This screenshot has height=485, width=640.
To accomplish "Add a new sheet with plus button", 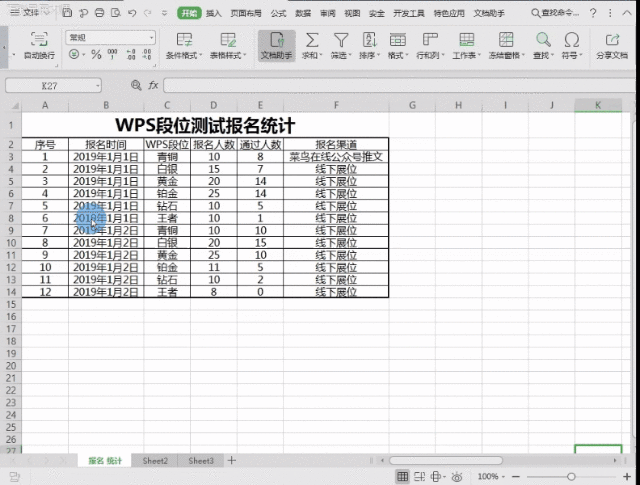I will [x=232, y=461].
